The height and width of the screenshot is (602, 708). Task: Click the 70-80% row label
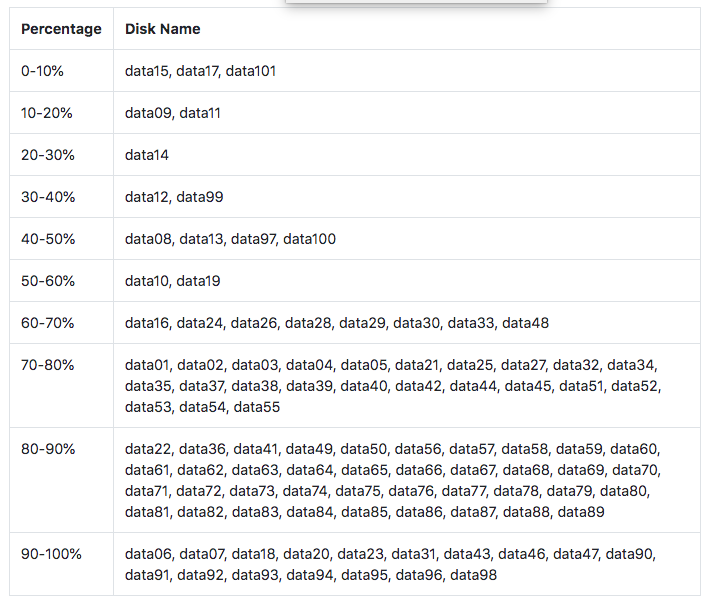[47, 365]
